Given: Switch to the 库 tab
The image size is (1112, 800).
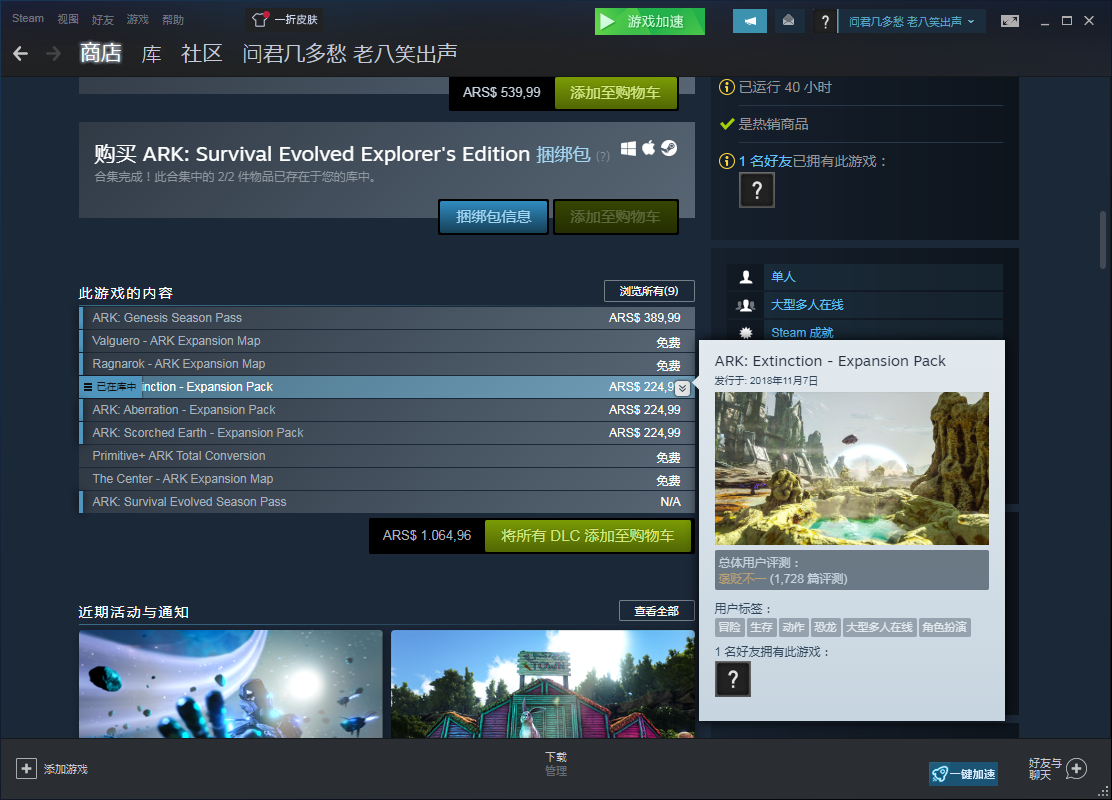Looking at the screenshot, I should [x=151, y=53].
